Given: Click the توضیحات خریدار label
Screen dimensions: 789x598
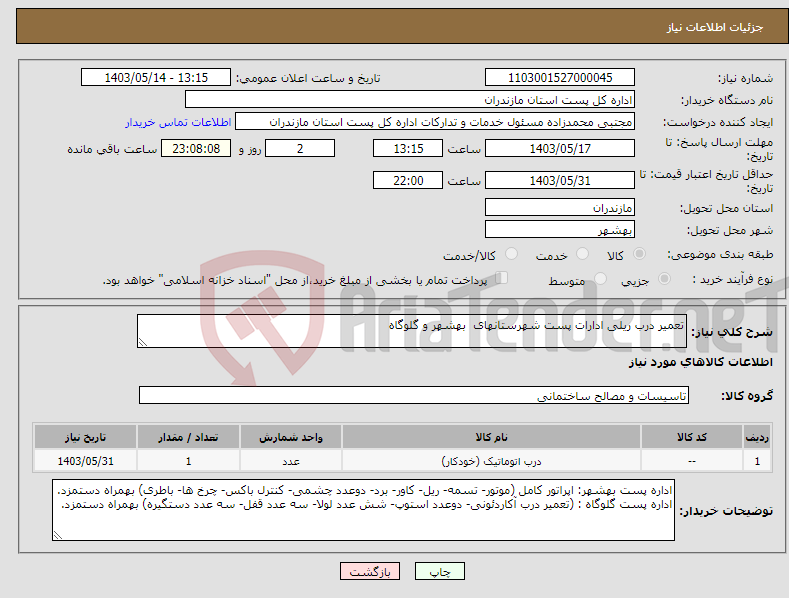Looking at the screenshot, I should point(726,511).
